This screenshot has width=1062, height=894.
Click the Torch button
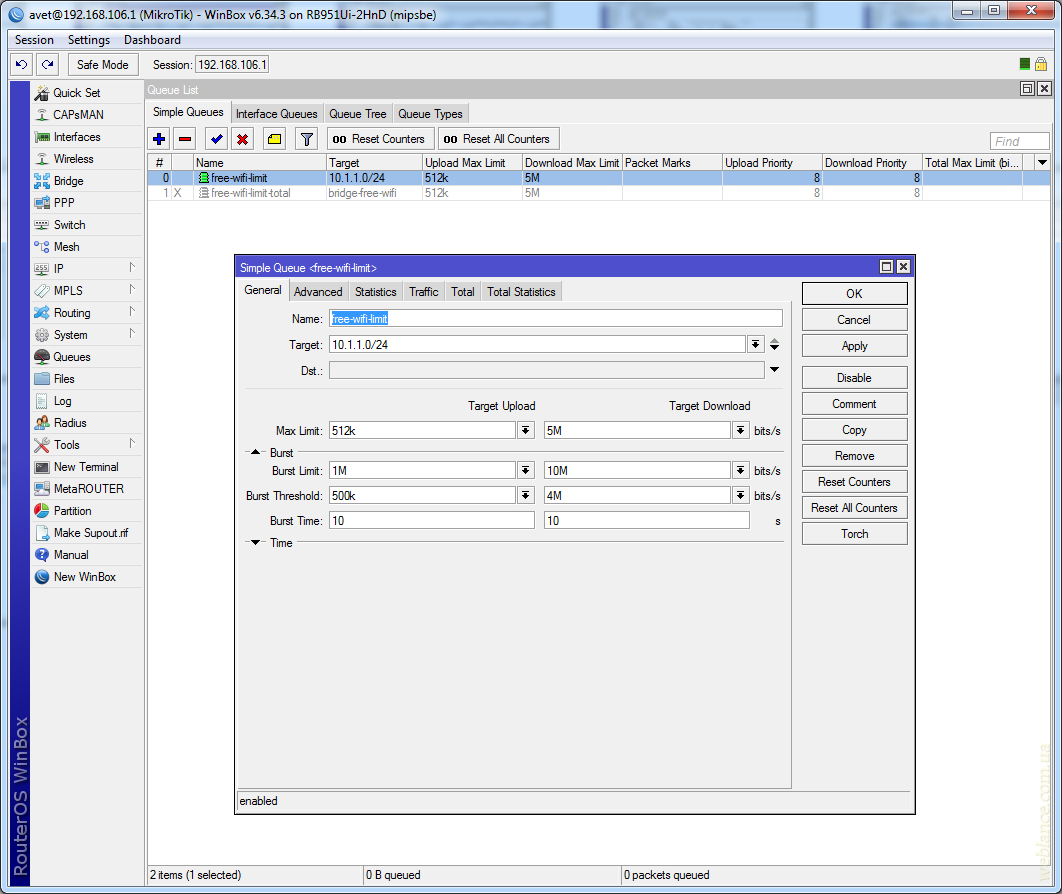point(854,534)
